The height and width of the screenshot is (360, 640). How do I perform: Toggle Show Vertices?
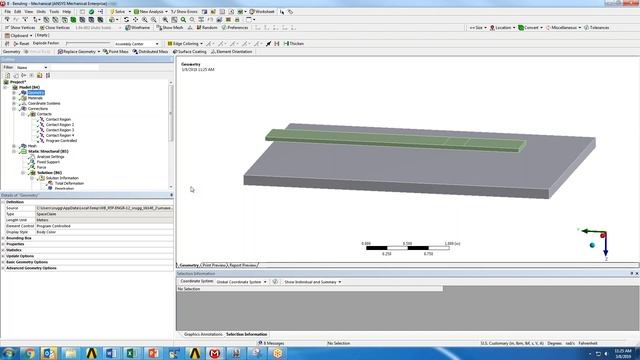pos(20,28)
